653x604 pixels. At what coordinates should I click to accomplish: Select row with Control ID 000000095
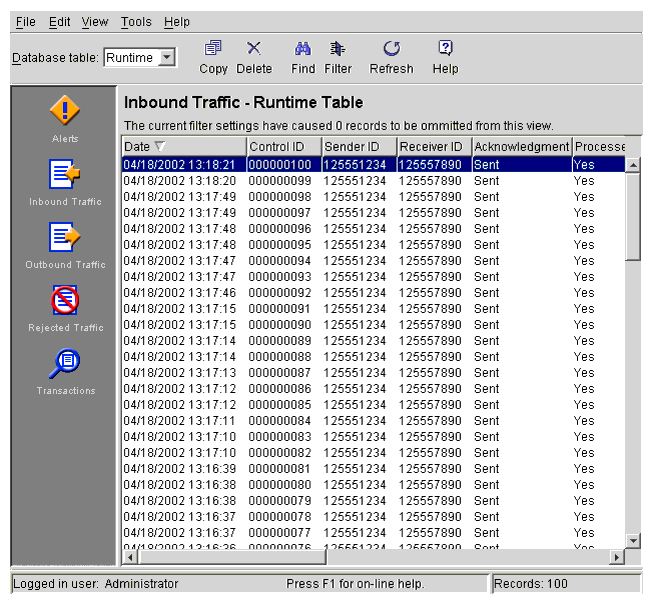tap(374, 245)
